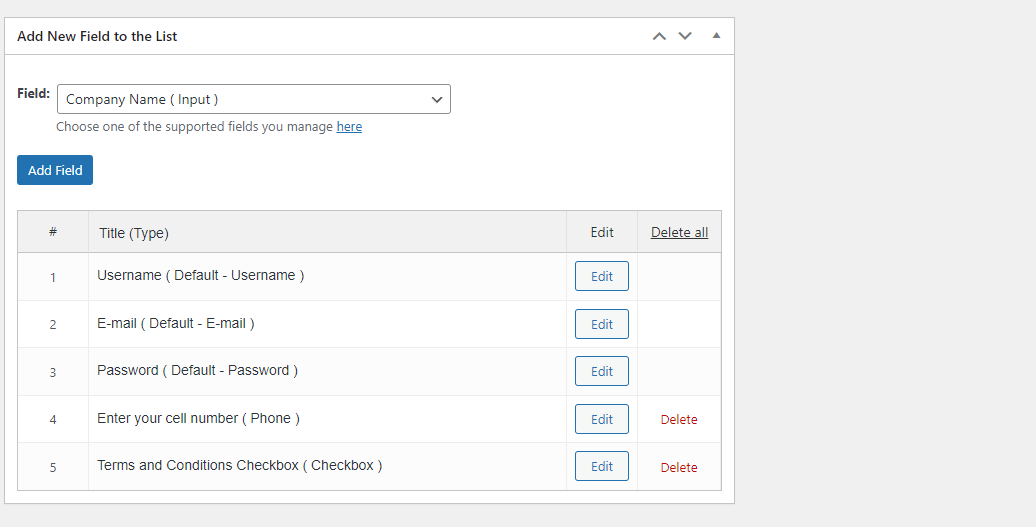The height and width of the screenshot is (527, 1036).
Task: Edit the E-mail field
Action: coord(601,324)
